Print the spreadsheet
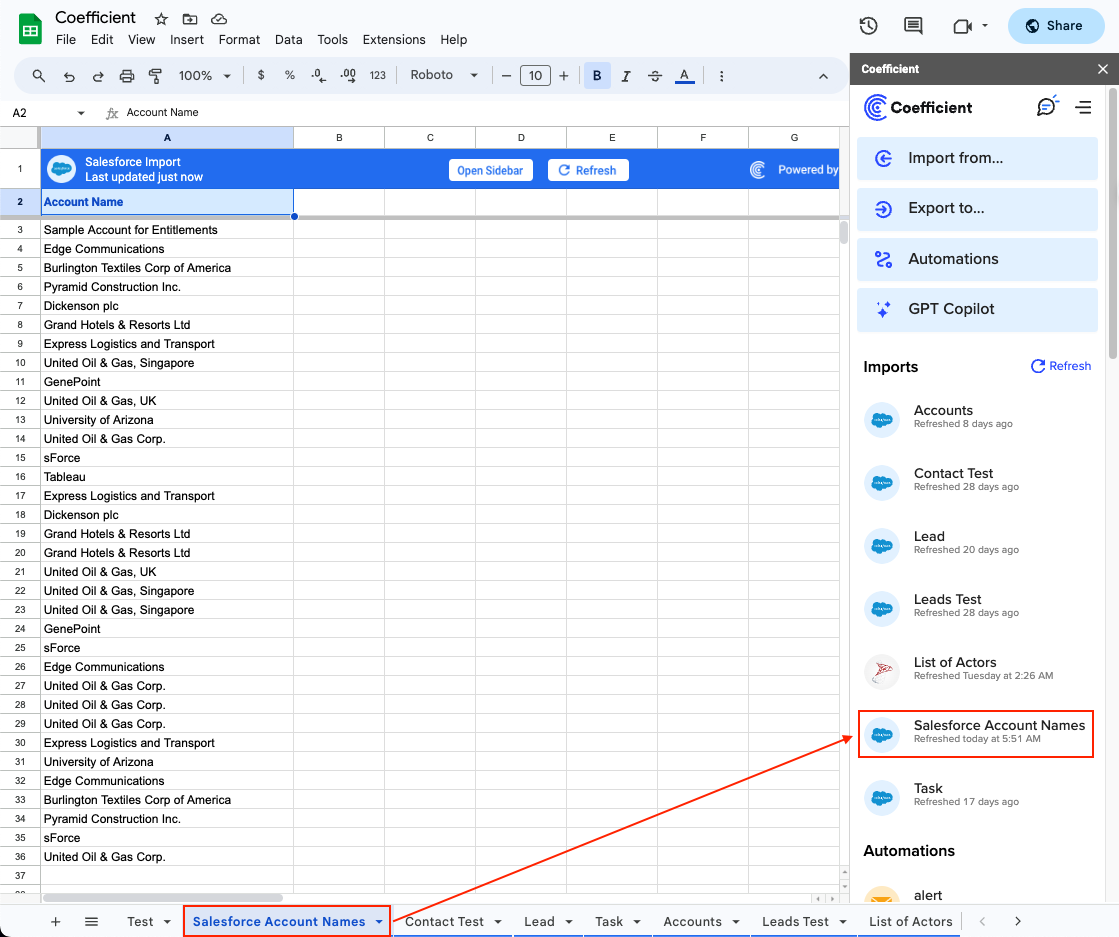 tap(126, 76)
